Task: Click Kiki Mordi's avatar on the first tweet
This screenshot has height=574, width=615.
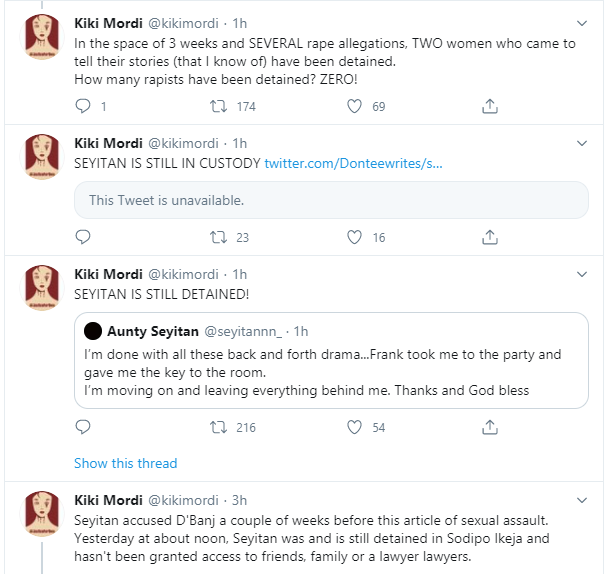Action: point(41,39)
